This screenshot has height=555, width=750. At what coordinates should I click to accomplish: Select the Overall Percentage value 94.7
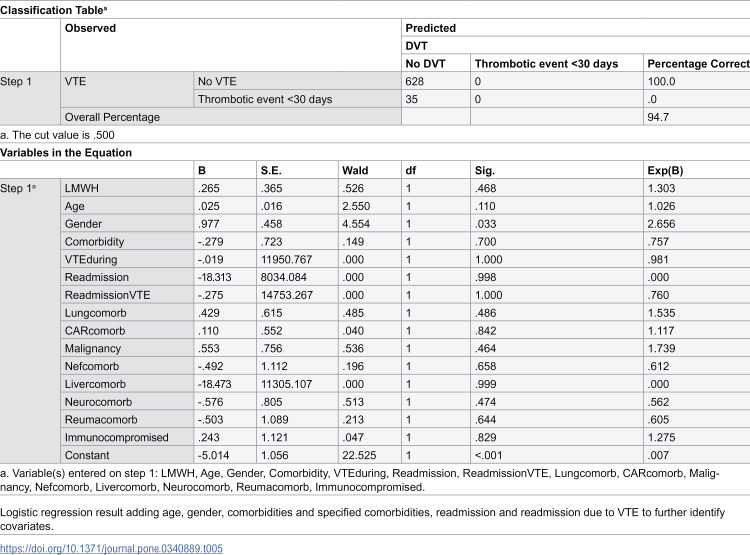pyautogui.click(x=658, y=117)
